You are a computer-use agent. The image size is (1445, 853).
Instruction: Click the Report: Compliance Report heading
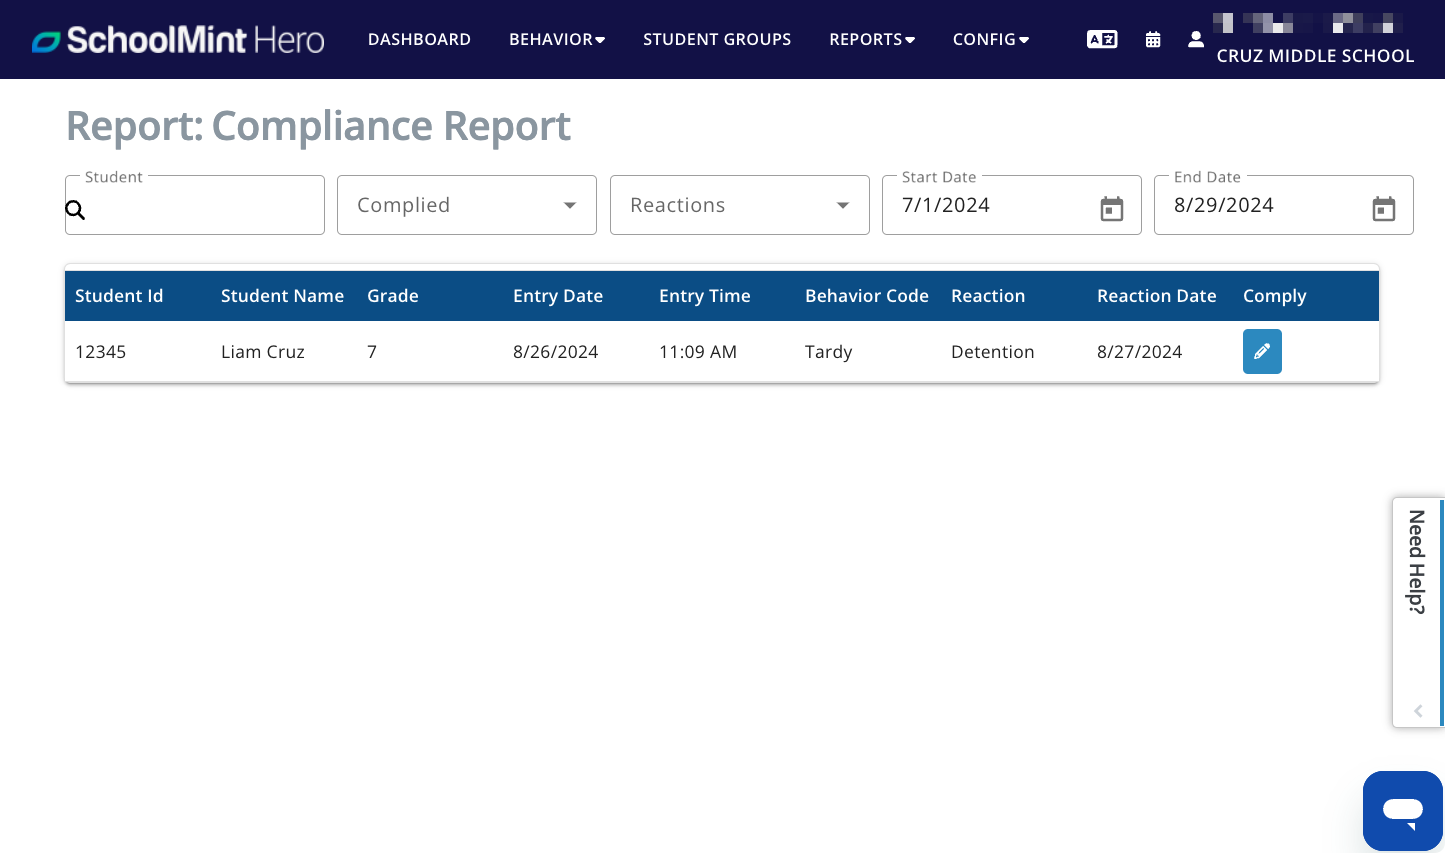pos(318,126)
